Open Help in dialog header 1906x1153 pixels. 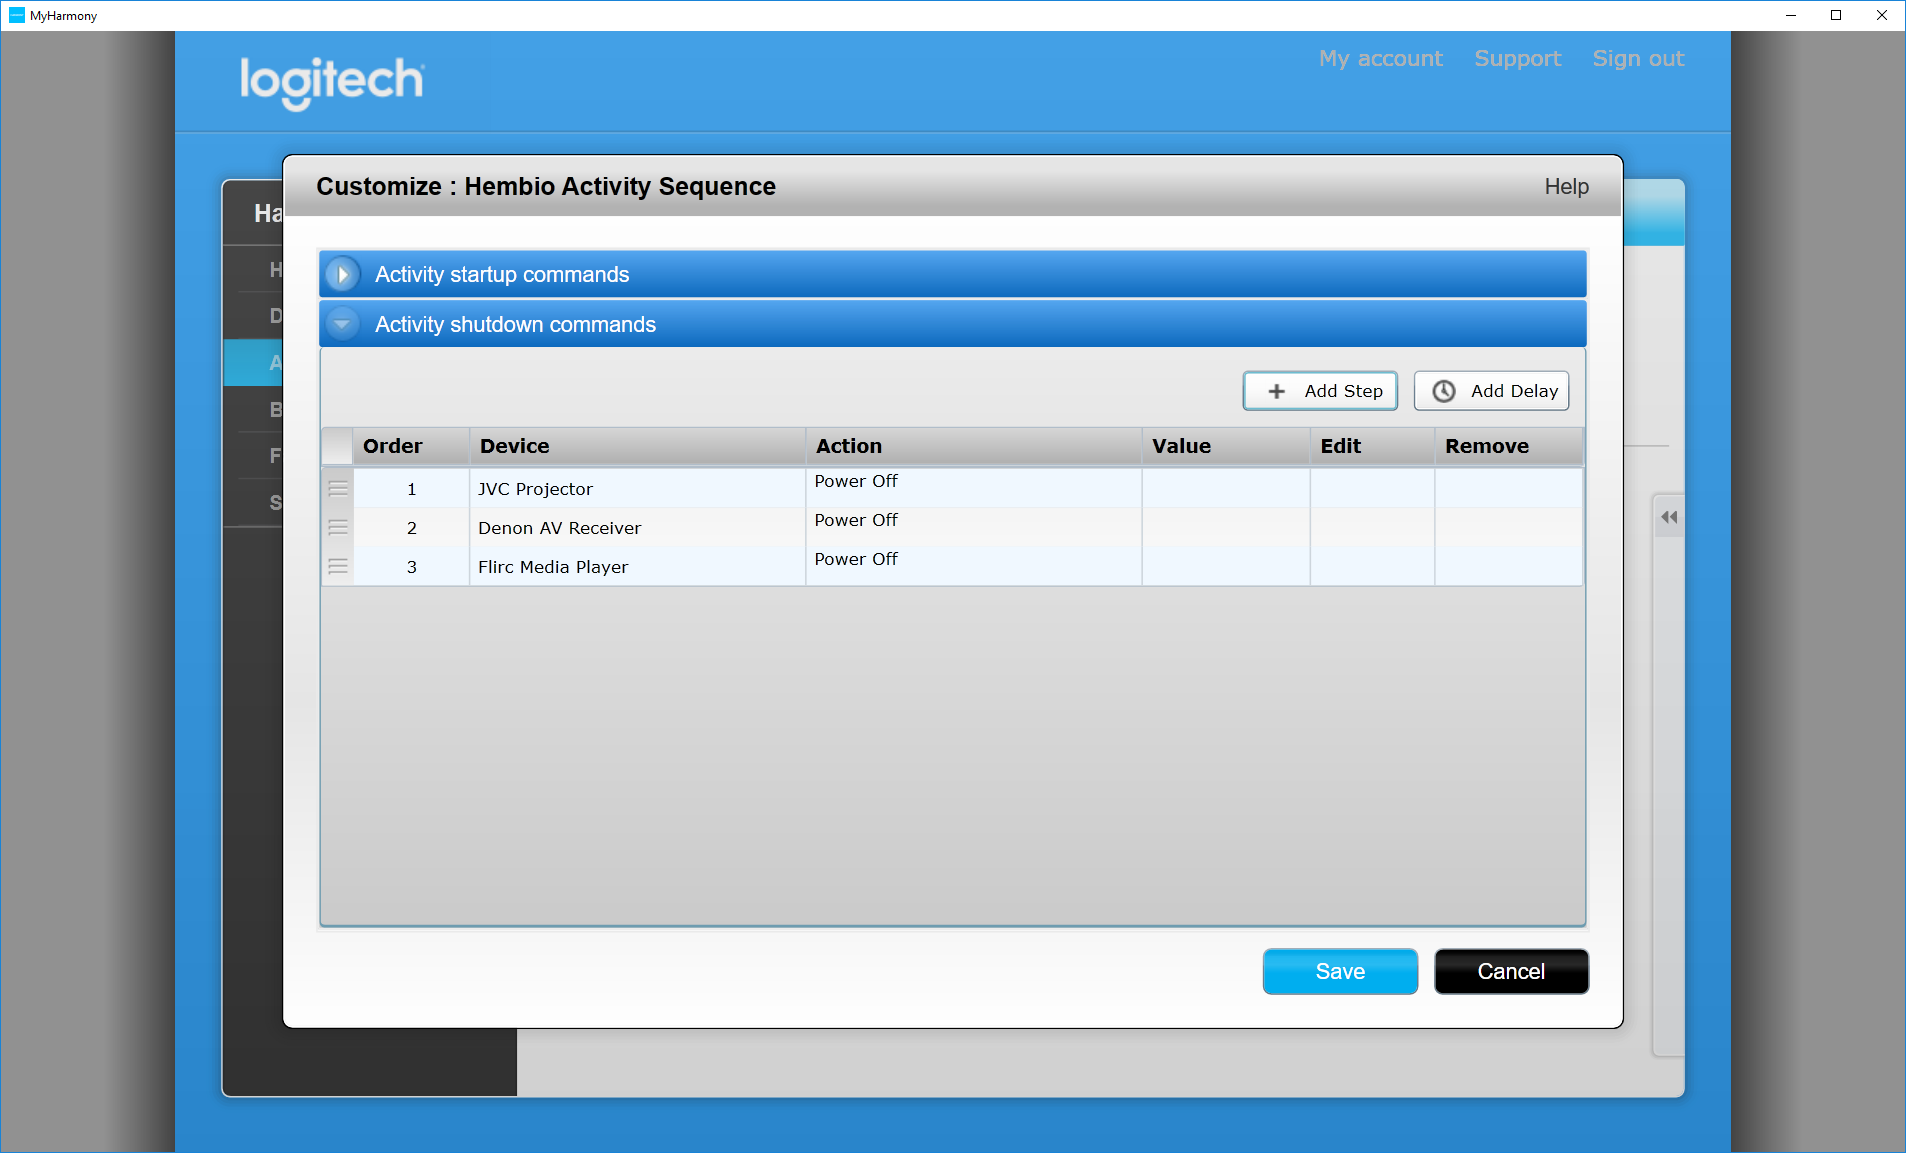(x=1566, y=187)
